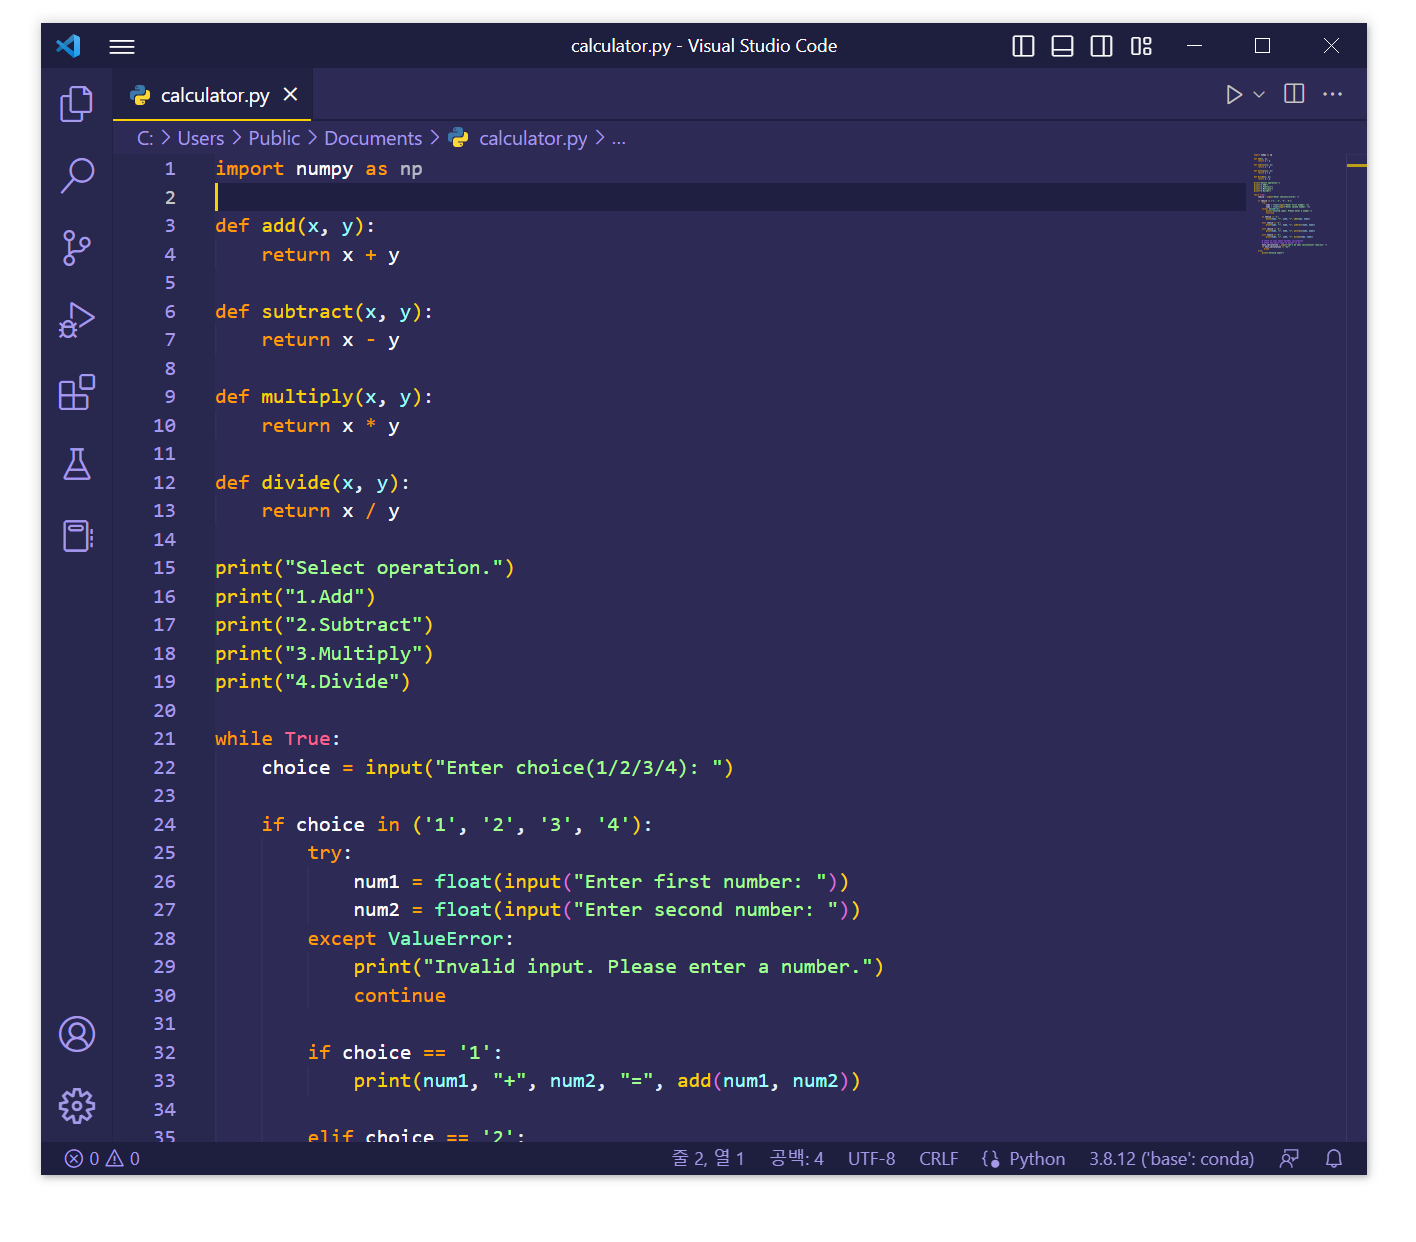Open the breadcrumb symbol ellipsis

pyautogui.click(x=619, y=138)
